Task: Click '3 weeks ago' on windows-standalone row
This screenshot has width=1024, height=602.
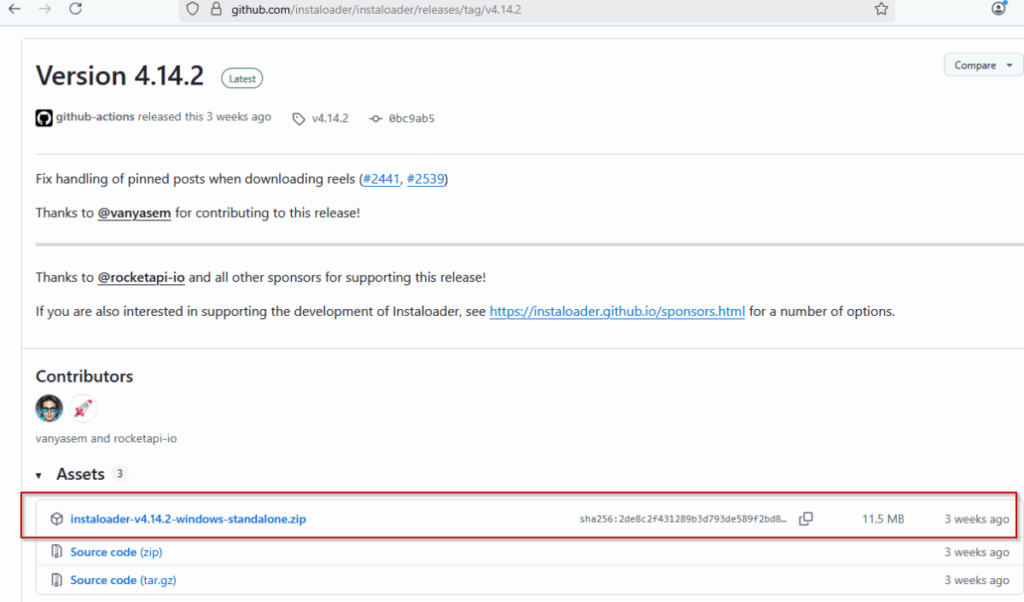Action: tap(976, 519)
